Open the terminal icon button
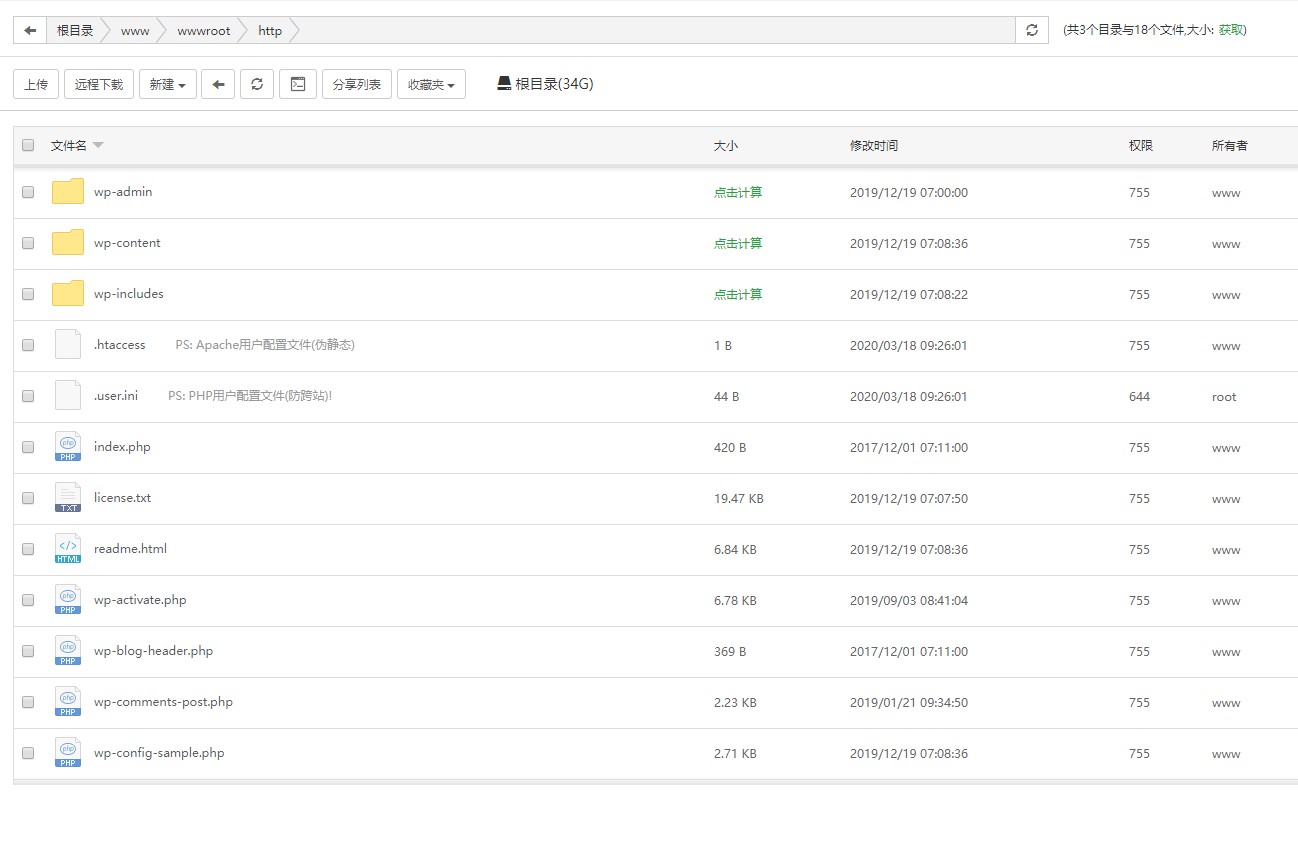 click(x=298, y=84)
